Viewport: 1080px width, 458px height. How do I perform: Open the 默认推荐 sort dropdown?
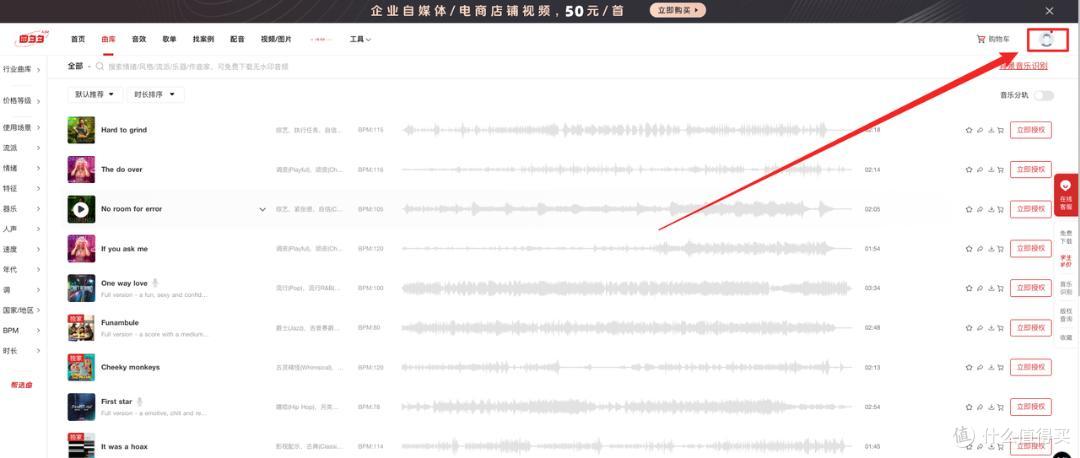click(x=95, y=94)
